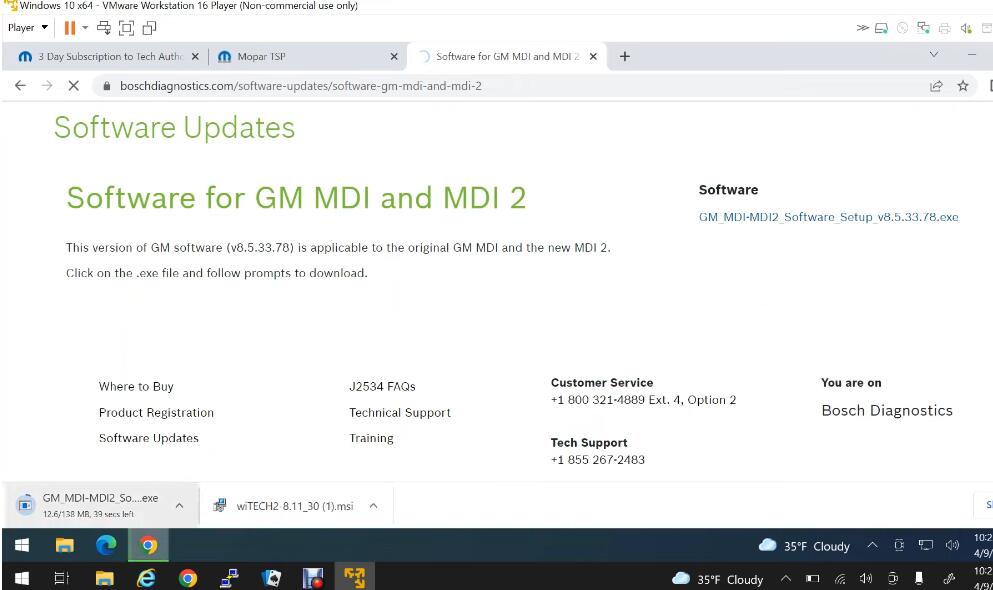Open Chrome's tab search chevron
993x590 pixels.
coord(933,55)
